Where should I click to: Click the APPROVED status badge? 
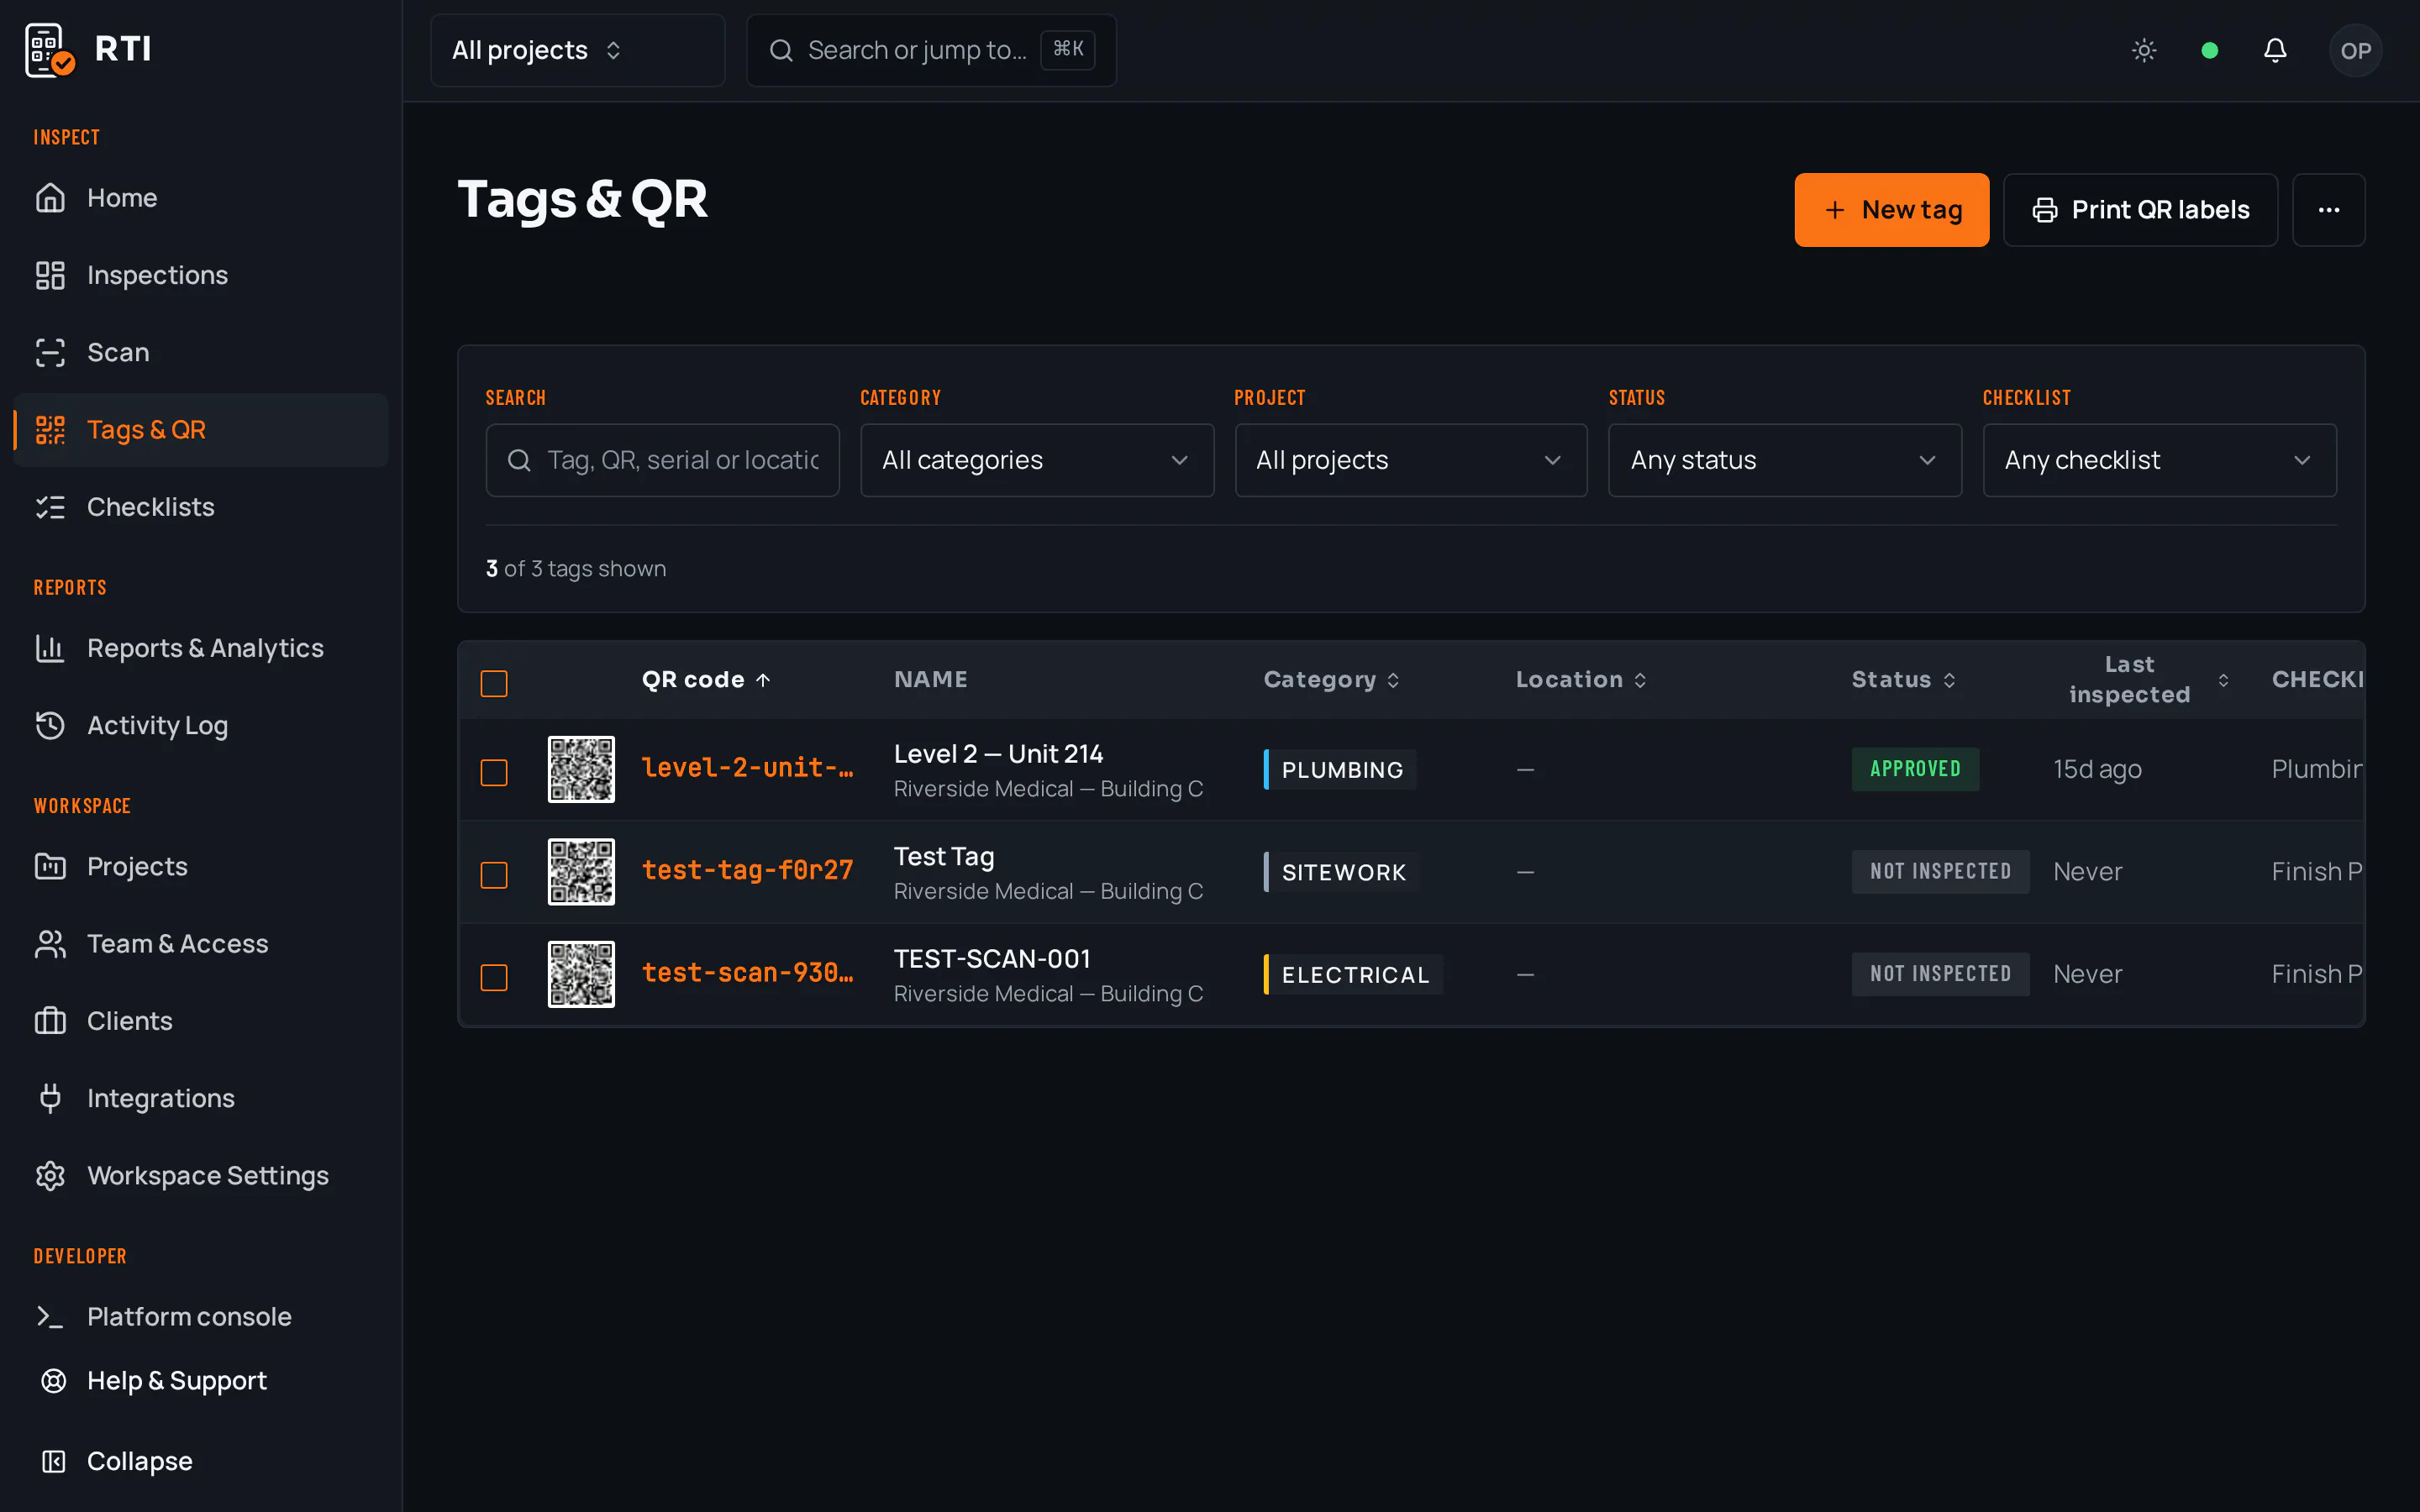tap(1915, 769)
